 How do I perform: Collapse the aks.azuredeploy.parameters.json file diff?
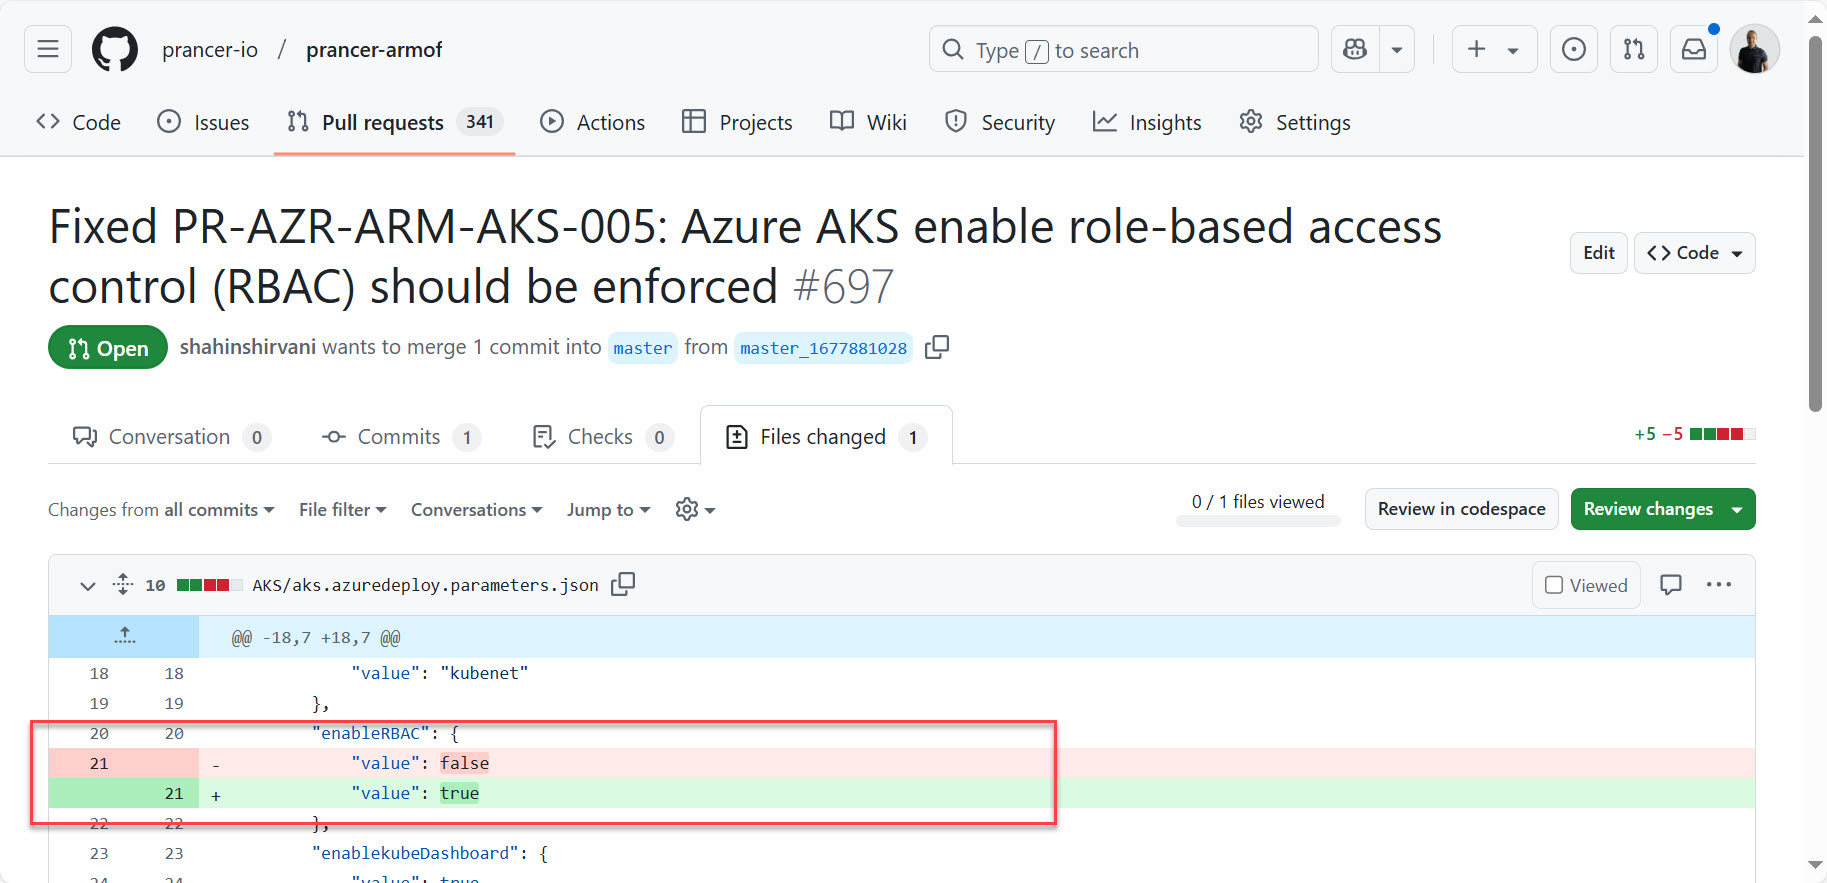point(88,585)
